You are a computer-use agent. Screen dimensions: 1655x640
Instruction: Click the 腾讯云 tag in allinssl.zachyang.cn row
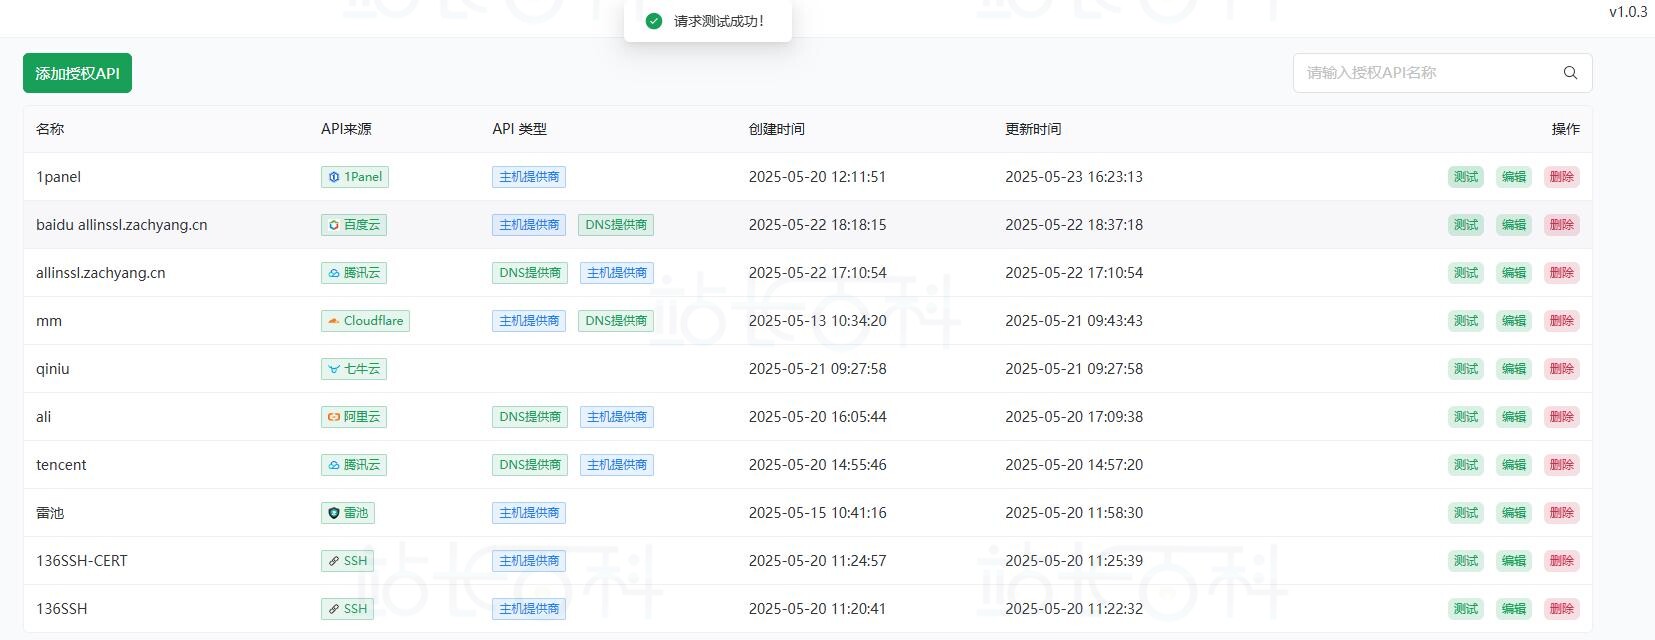(x=354, y=273)
